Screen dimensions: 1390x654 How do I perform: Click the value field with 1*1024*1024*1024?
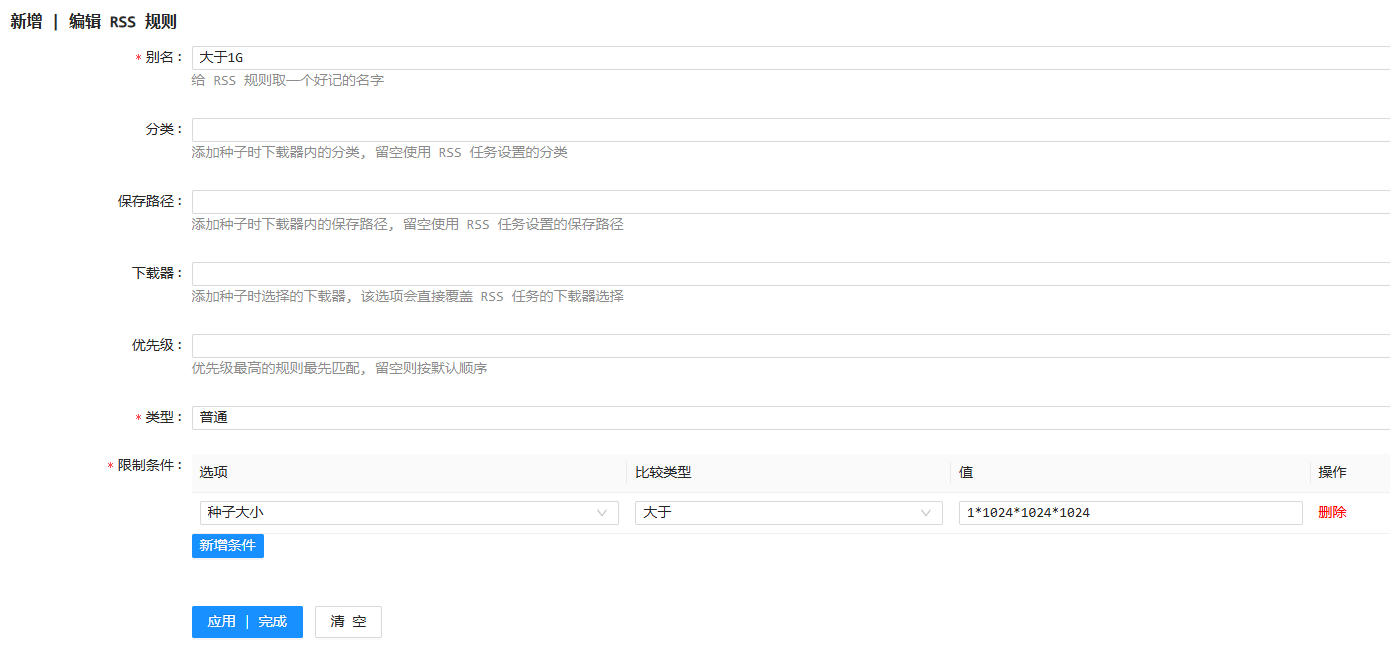coord(1130,513)
